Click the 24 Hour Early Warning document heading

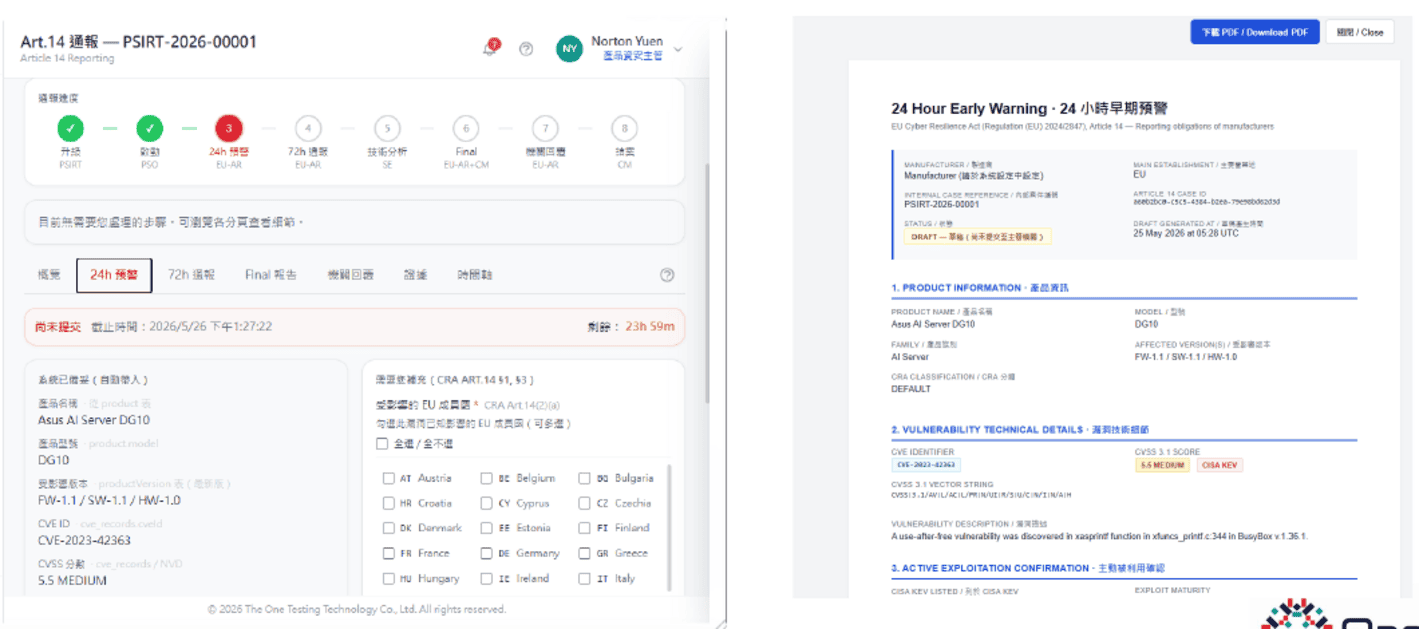coord(1029,108)
